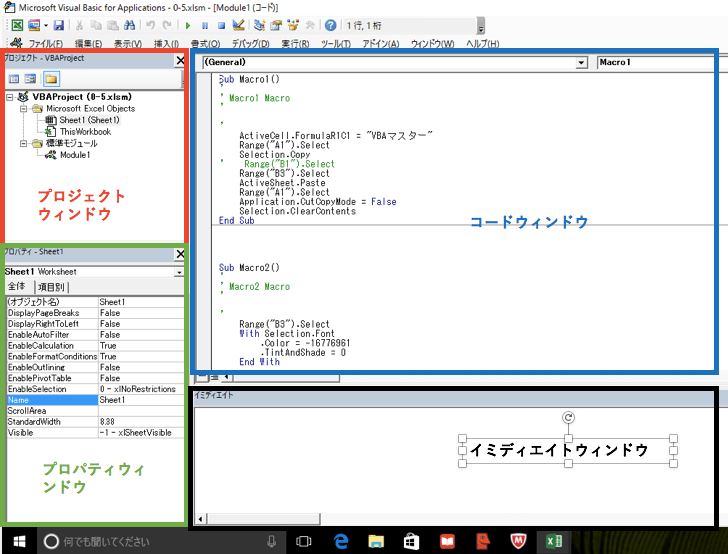Switch to the 項目別 properties tab
728x554 pixels.
[x=51, y=287]
